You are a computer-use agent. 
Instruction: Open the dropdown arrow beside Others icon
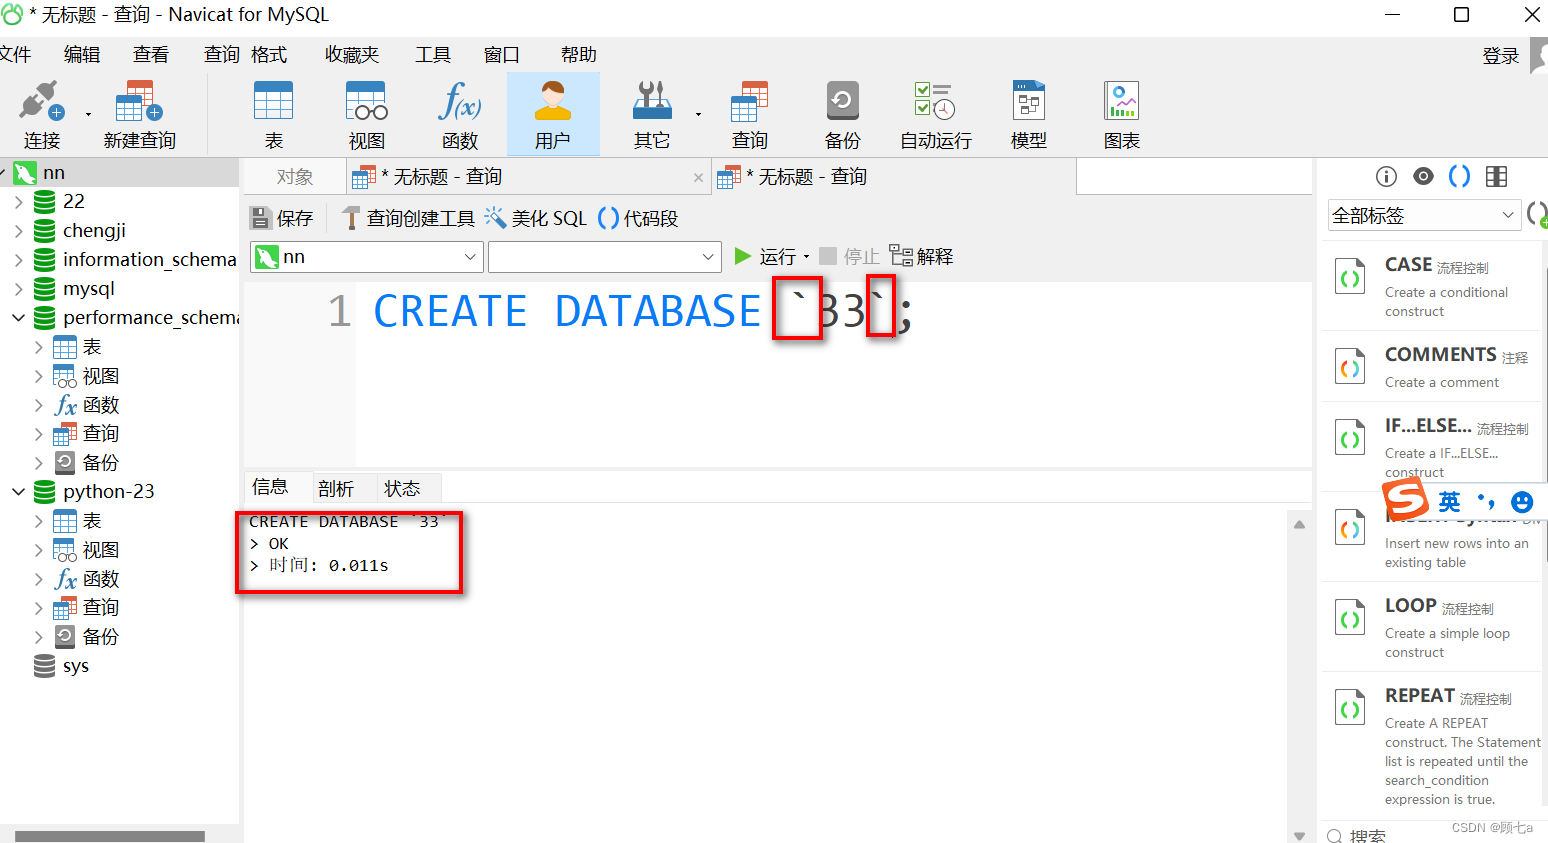pos(698,114)
